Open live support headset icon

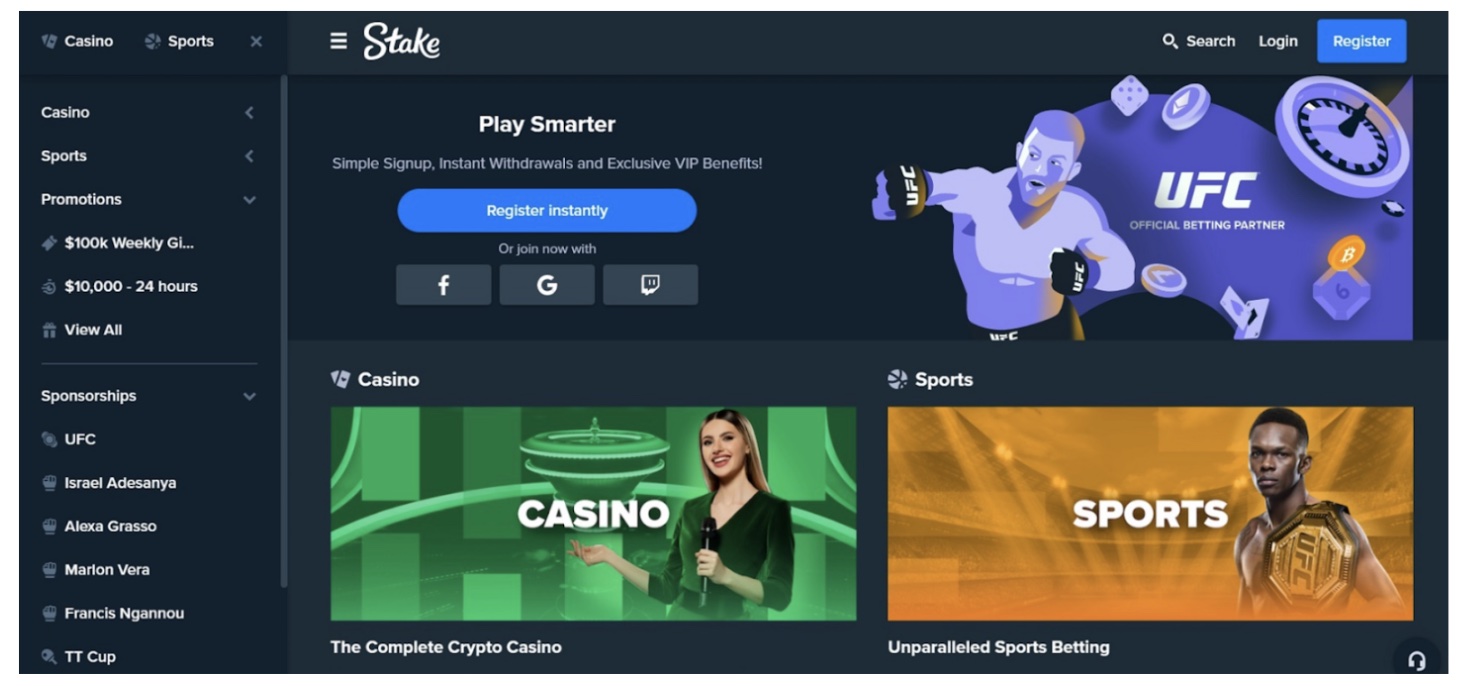1416,661
